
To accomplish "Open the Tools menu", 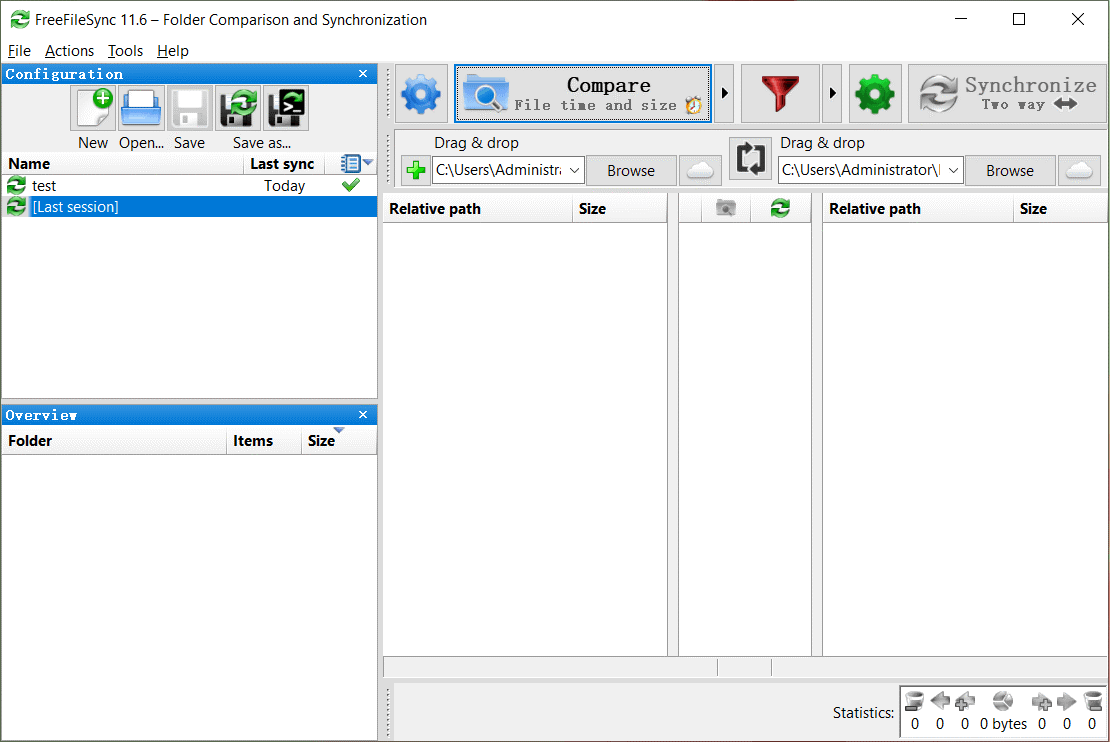I will [124, 51].
